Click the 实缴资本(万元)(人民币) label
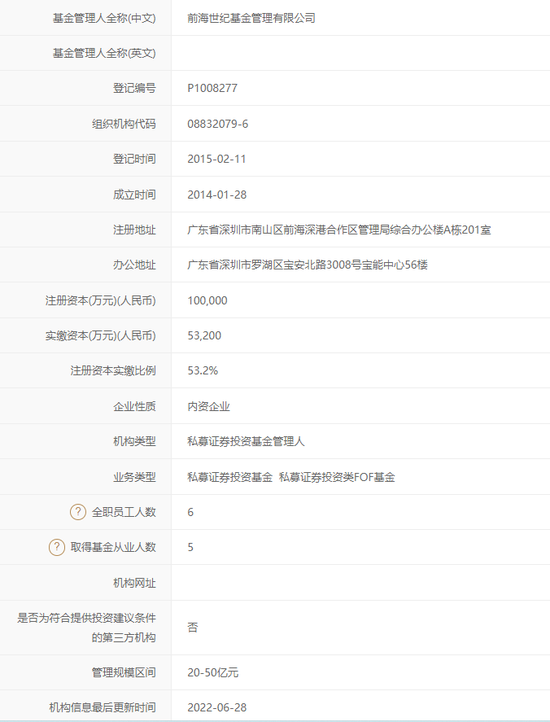550x722 pixels. tap(100, 335)
